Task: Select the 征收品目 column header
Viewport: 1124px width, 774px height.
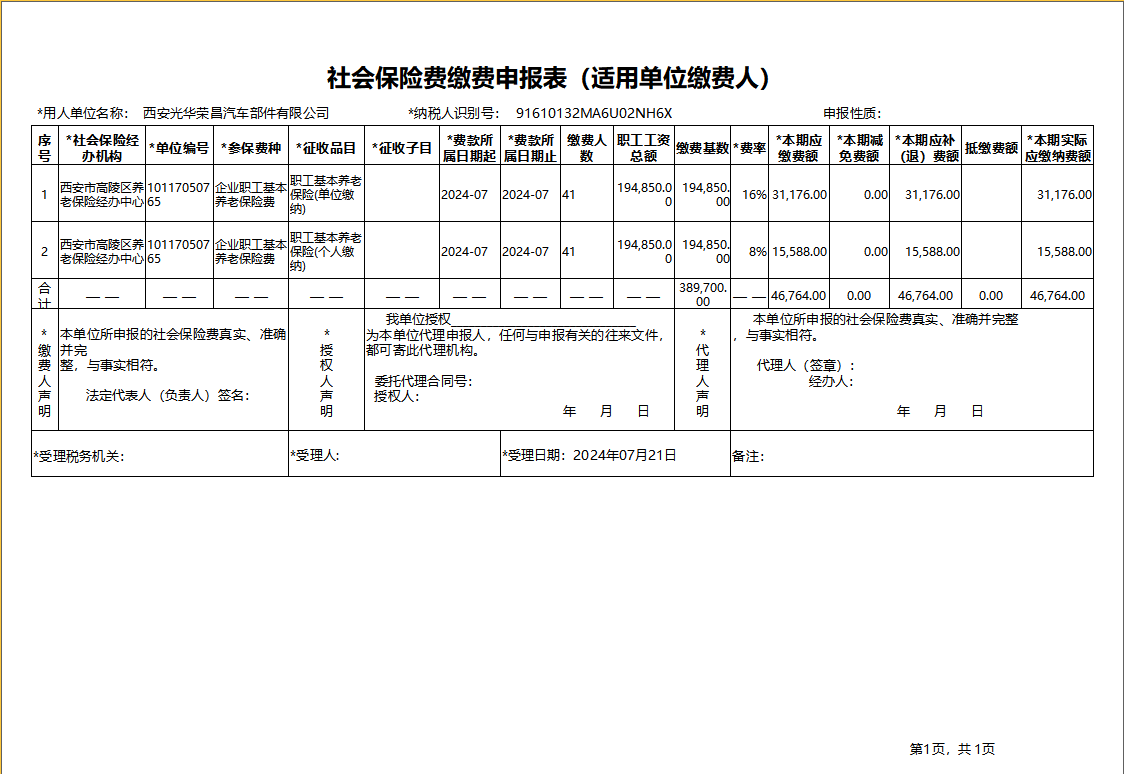Action: [x=326, y=148]
